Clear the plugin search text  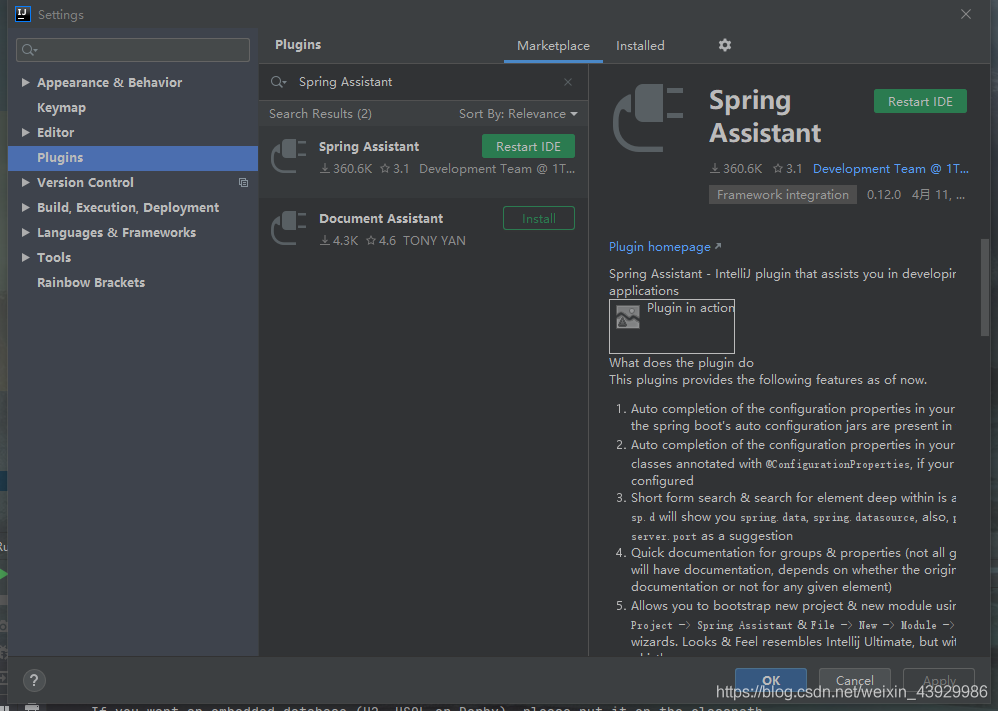click(x=568, y=82)
